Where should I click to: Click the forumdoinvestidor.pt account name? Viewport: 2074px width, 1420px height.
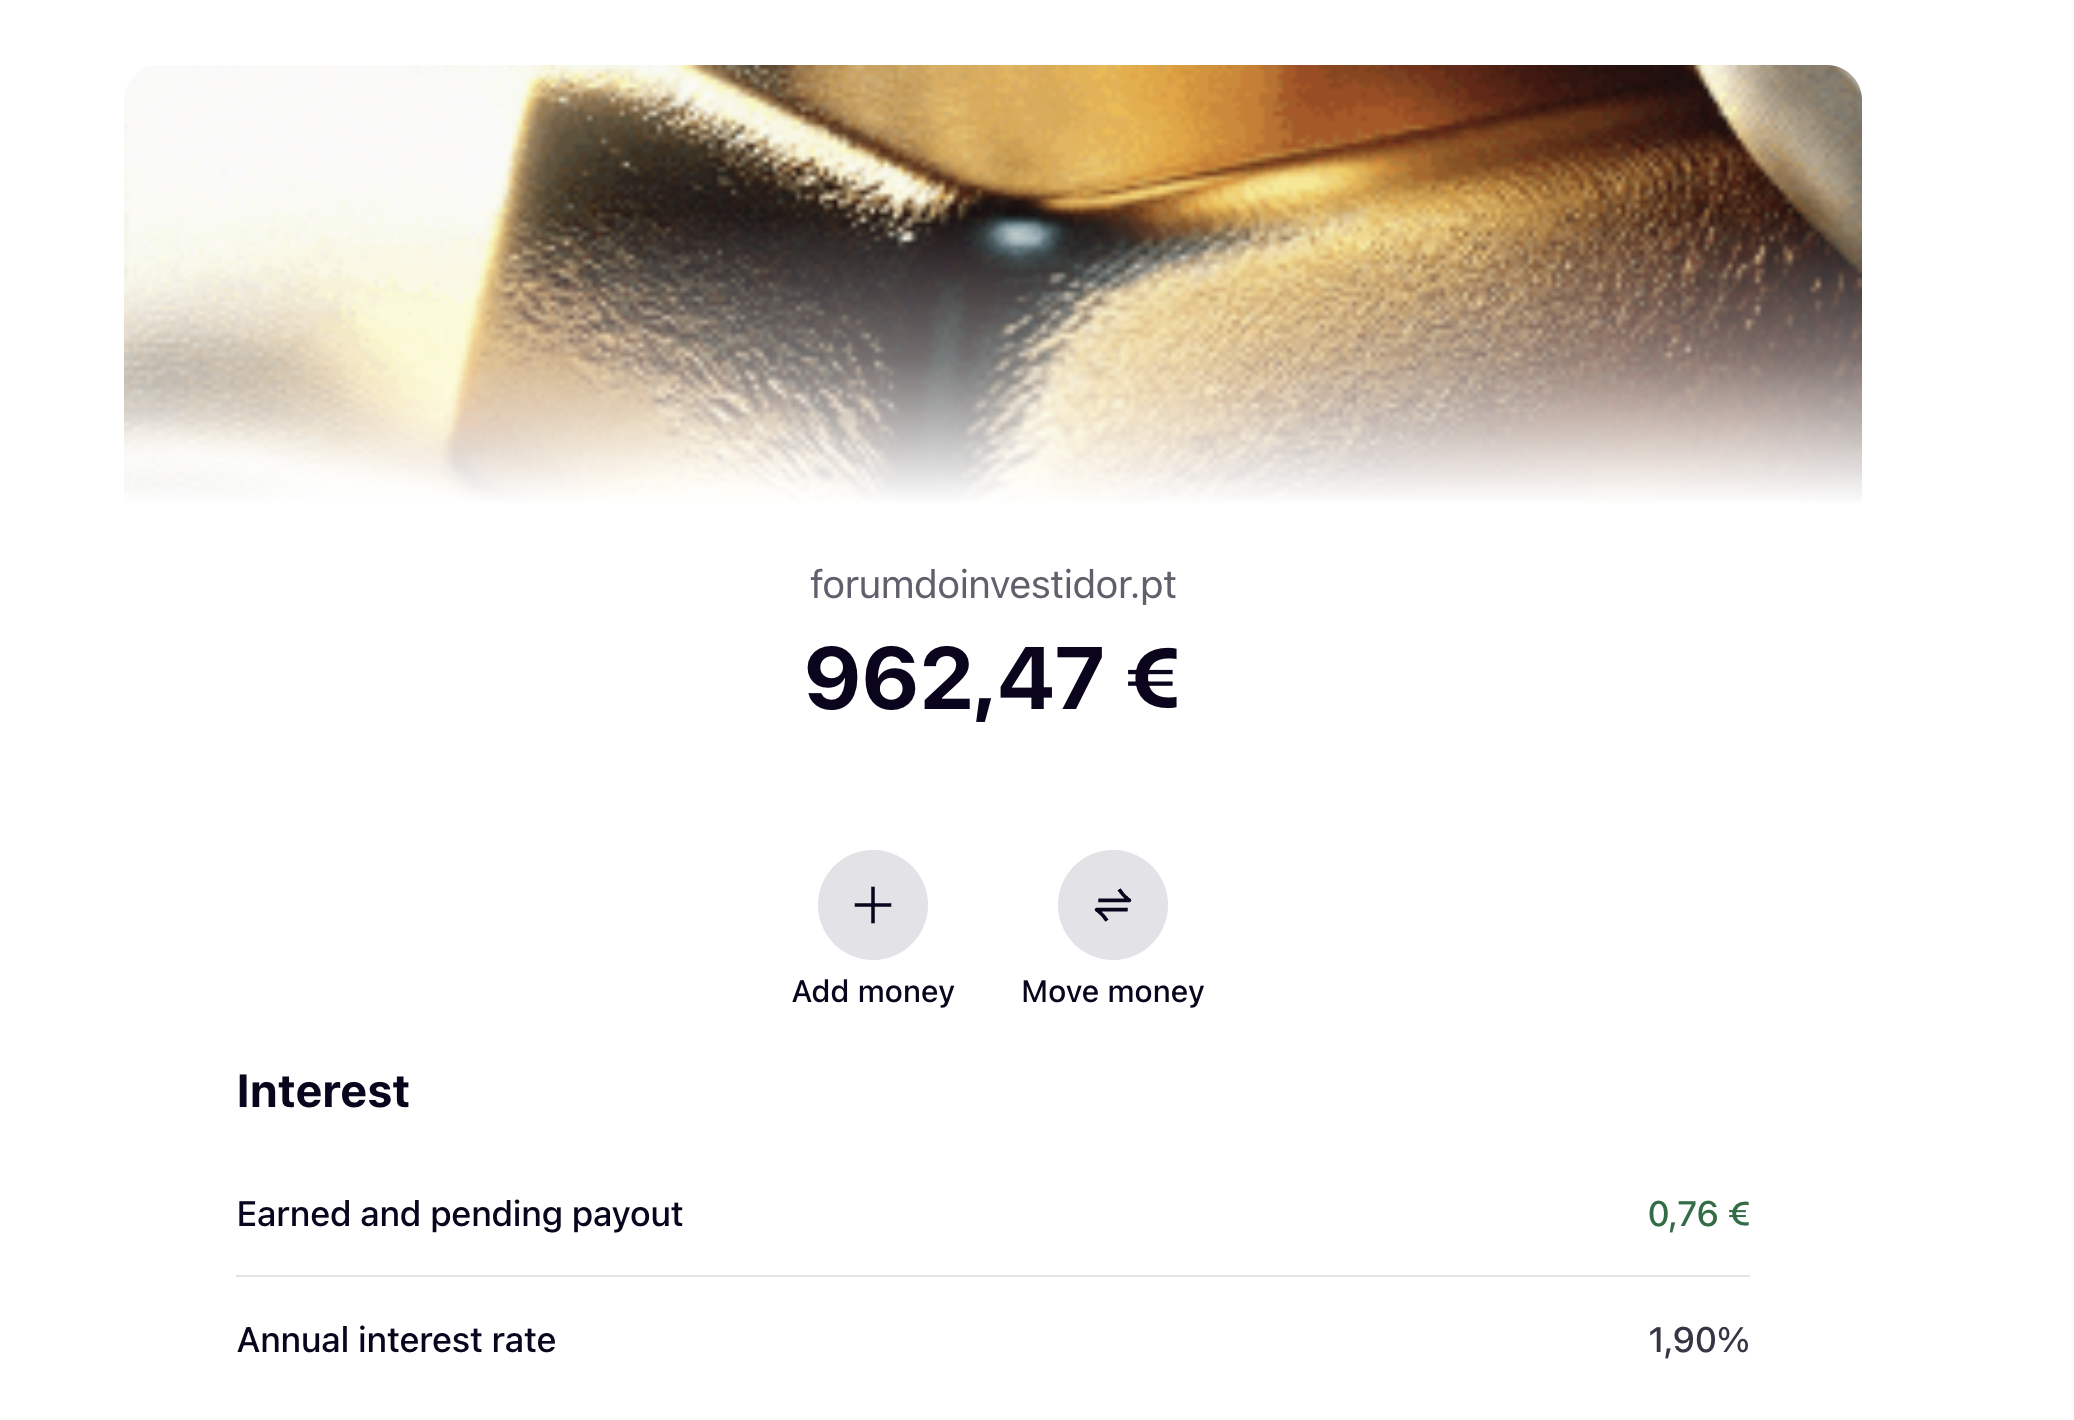992,585
